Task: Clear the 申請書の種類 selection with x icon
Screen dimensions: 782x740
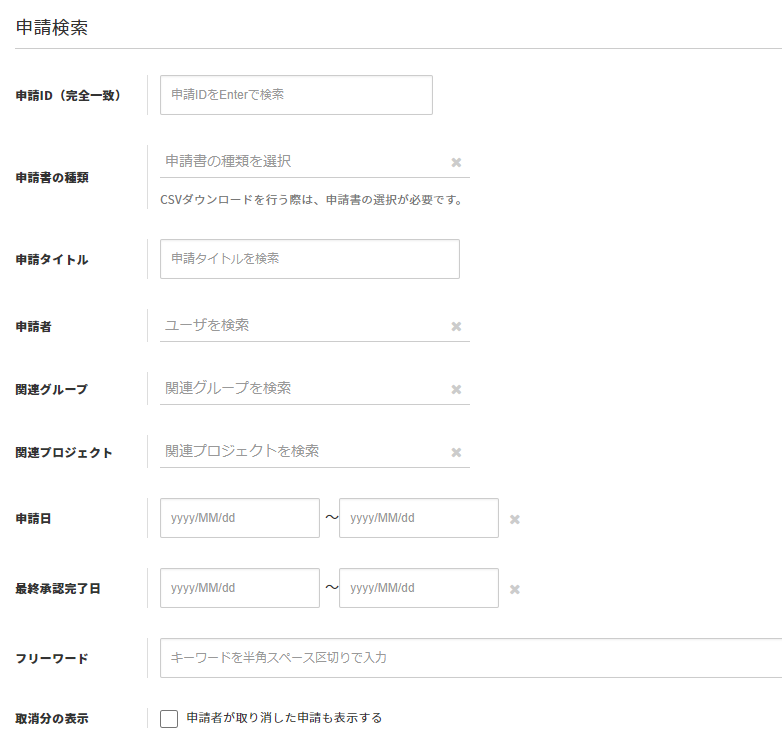Action: [x=456, y=162]
